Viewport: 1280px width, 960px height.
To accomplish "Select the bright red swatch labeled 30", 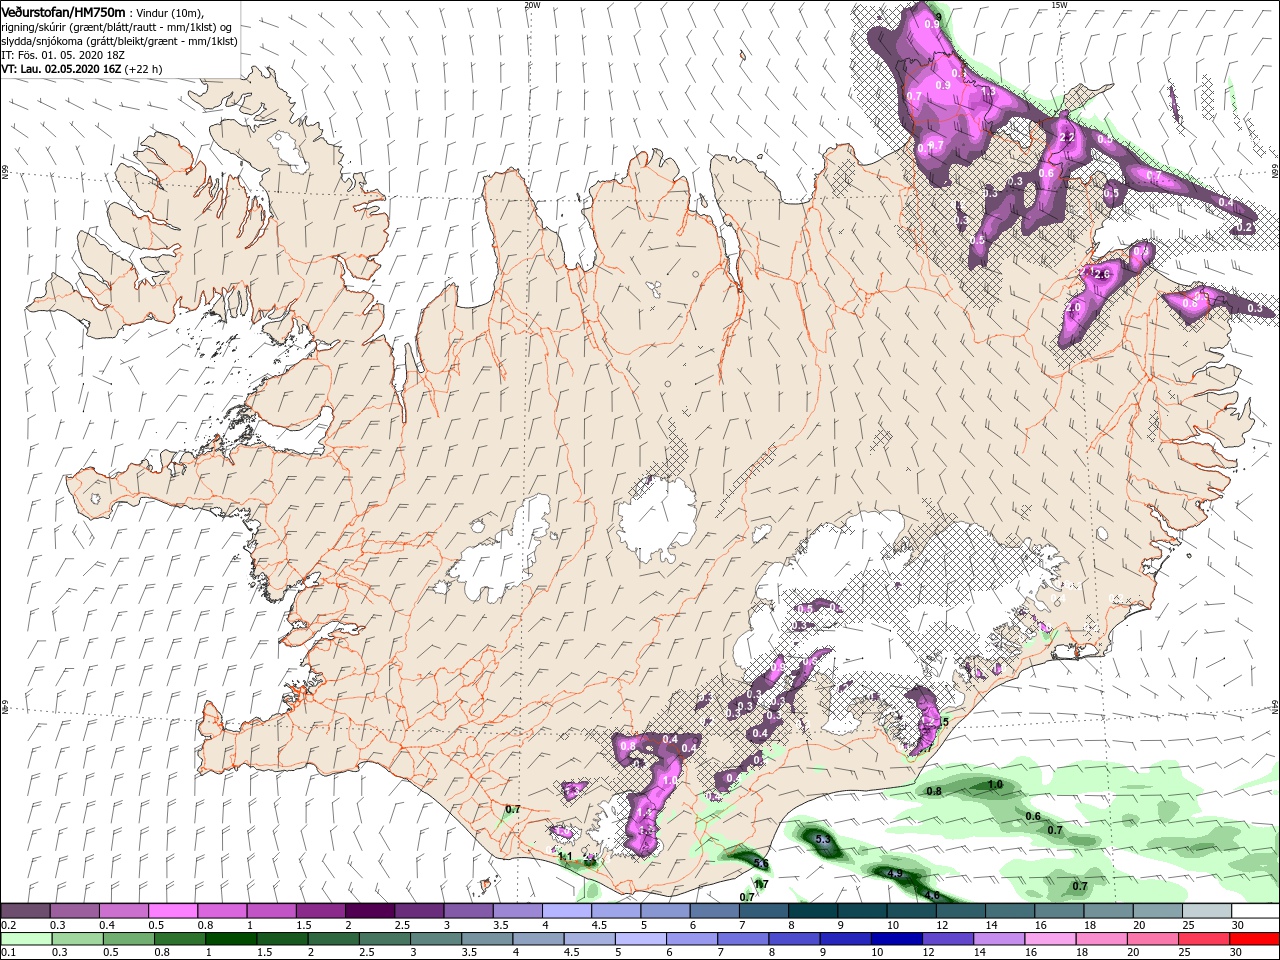I will tap(1254, 939).
